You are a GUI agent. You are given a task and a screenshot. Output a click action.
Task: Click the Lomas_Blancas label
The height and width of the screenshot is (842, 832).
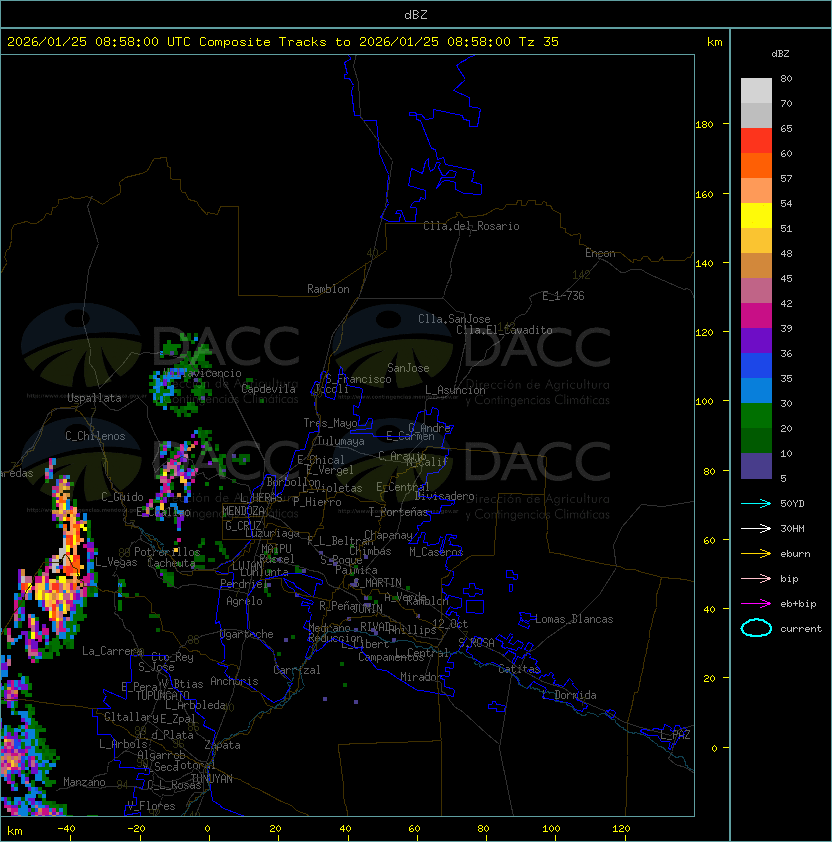[x=574, y=619]
